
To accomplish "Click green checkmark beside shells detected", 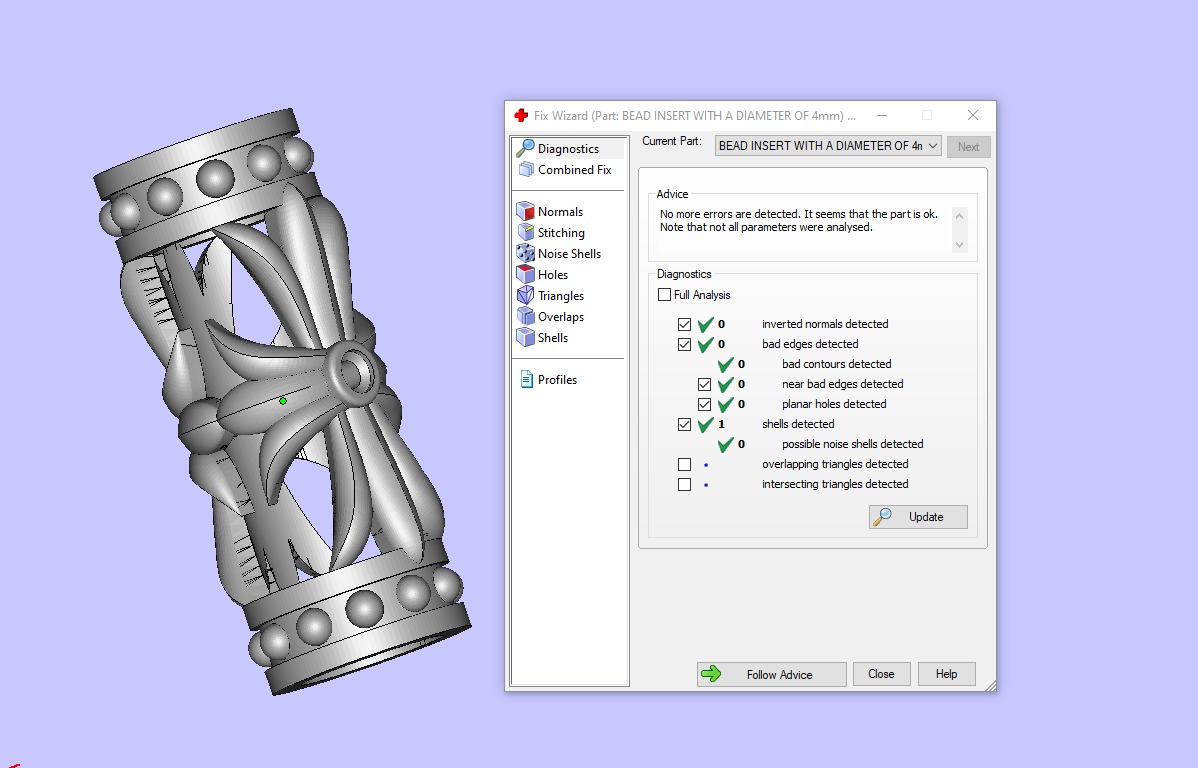I will 705,424.
